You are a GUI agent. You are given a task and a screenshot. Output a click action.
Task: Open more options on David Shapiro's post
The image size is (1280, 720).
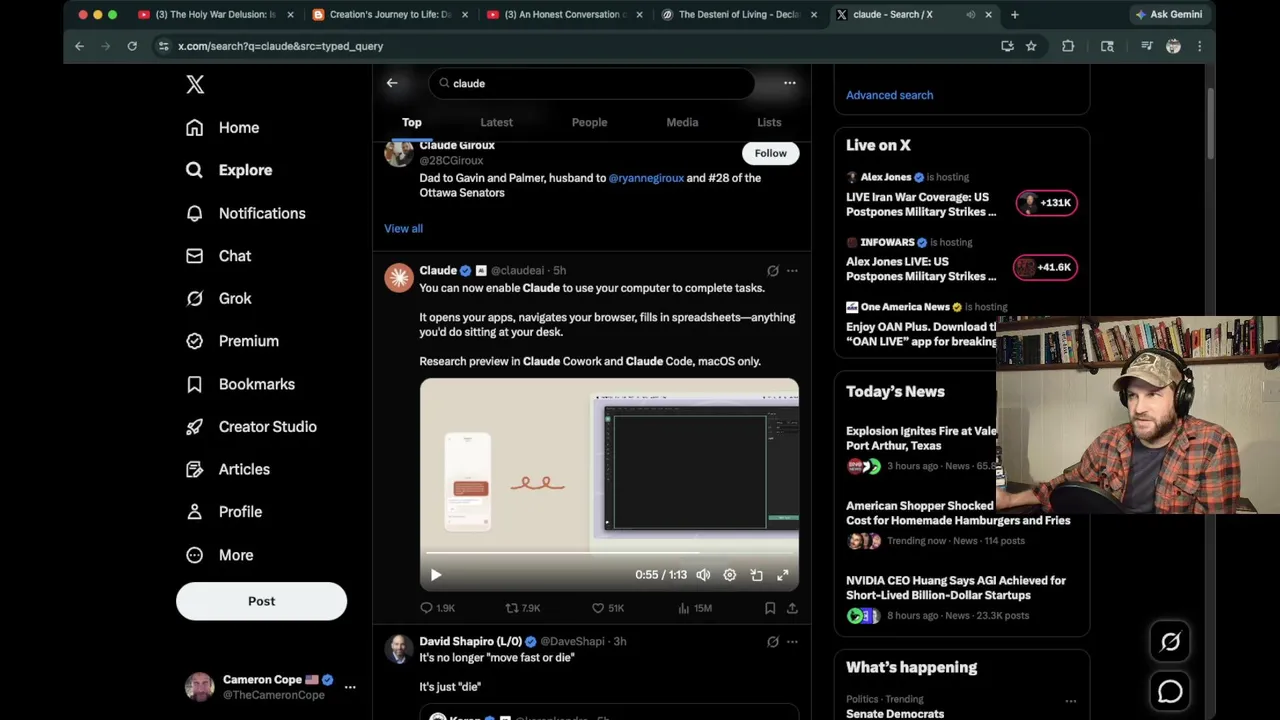pos(792,642)
